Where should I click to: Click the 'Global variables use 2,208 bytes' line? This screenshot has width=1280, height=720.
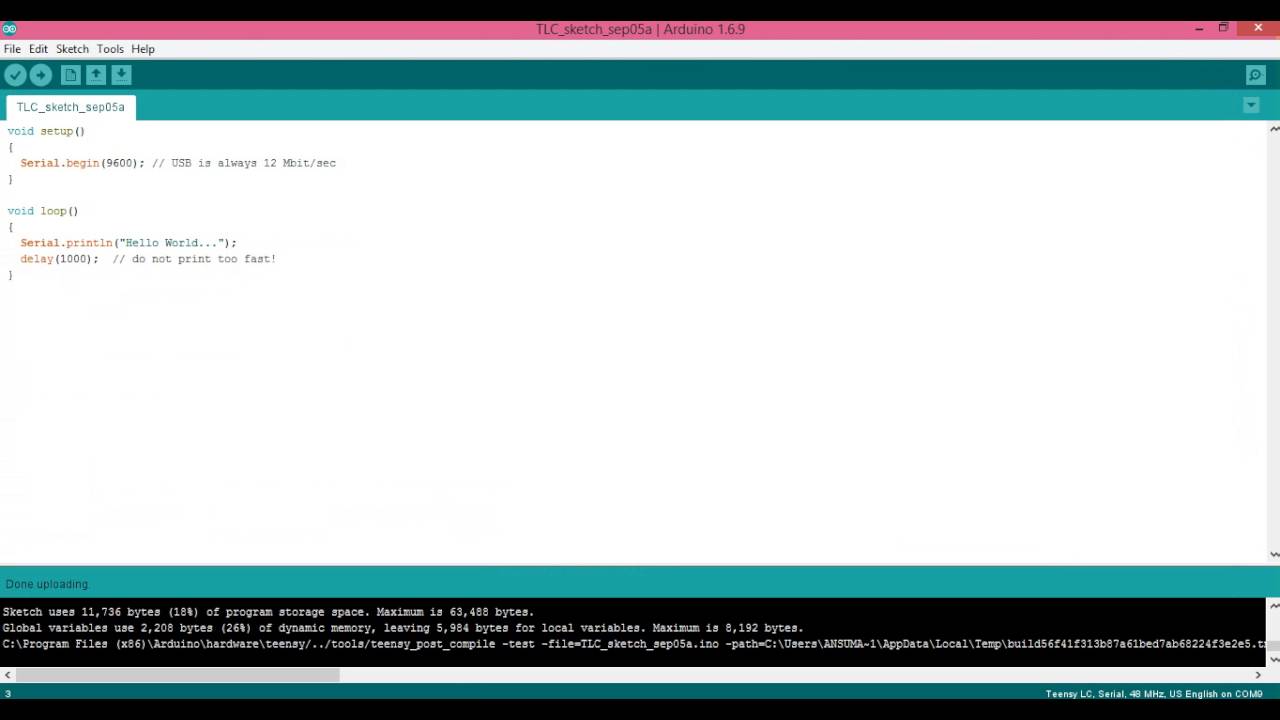pyautogui.click(x=403, y=628)
